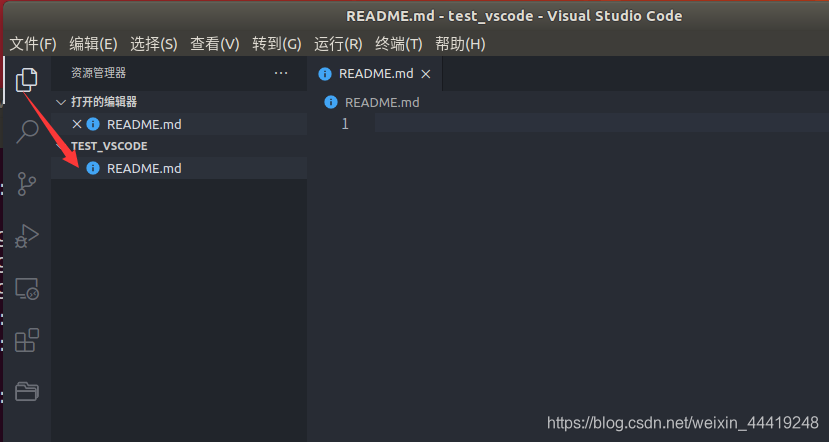Open the 帮助(H) menu

coord(460,44)
